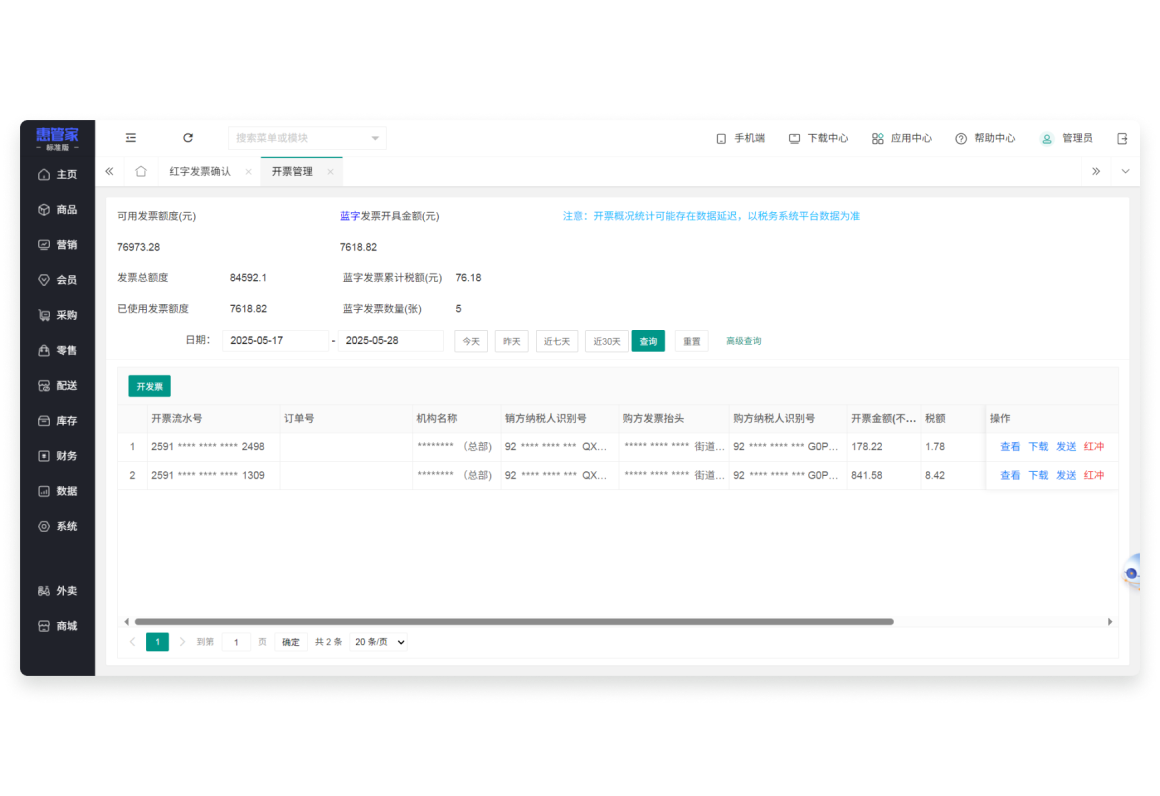The image size is (1160, 796).
Task: Click the start date field 2025-05-17
Action: point(275,341)
